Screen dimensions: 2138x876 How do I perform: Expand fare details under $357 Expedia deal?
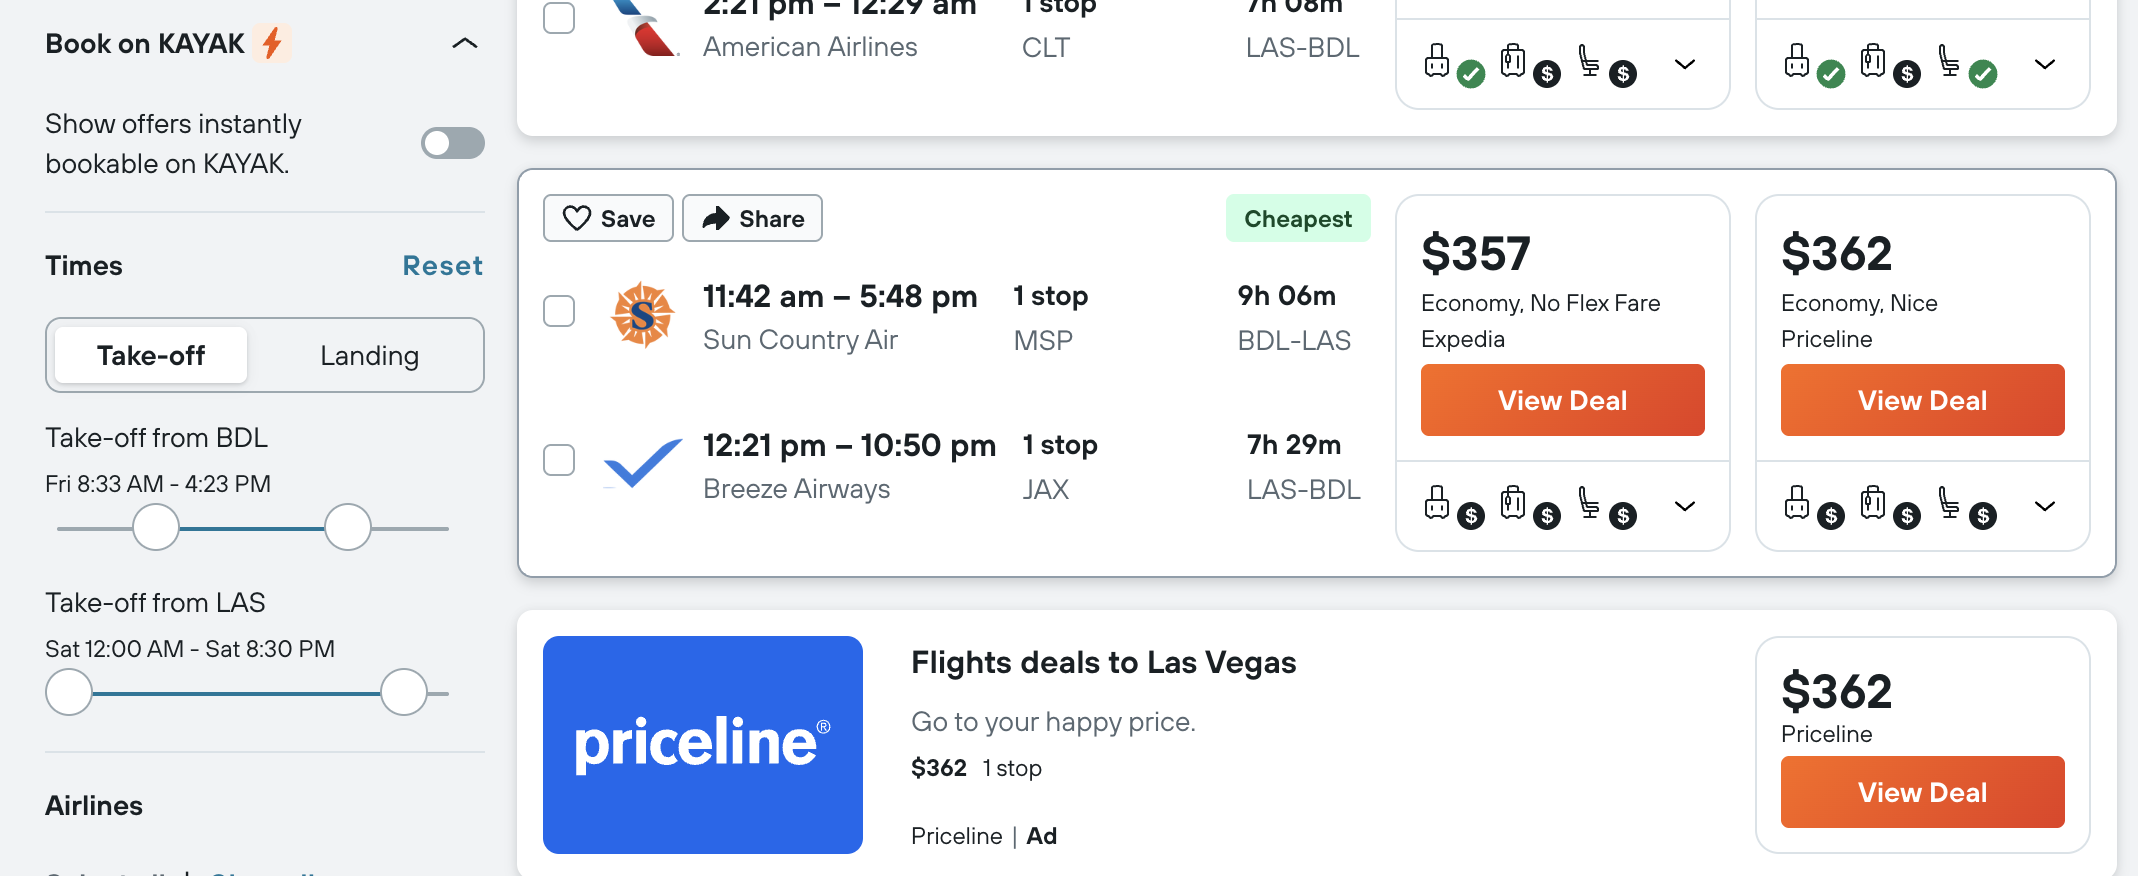pyautogui.click(x=1685, y=506)
